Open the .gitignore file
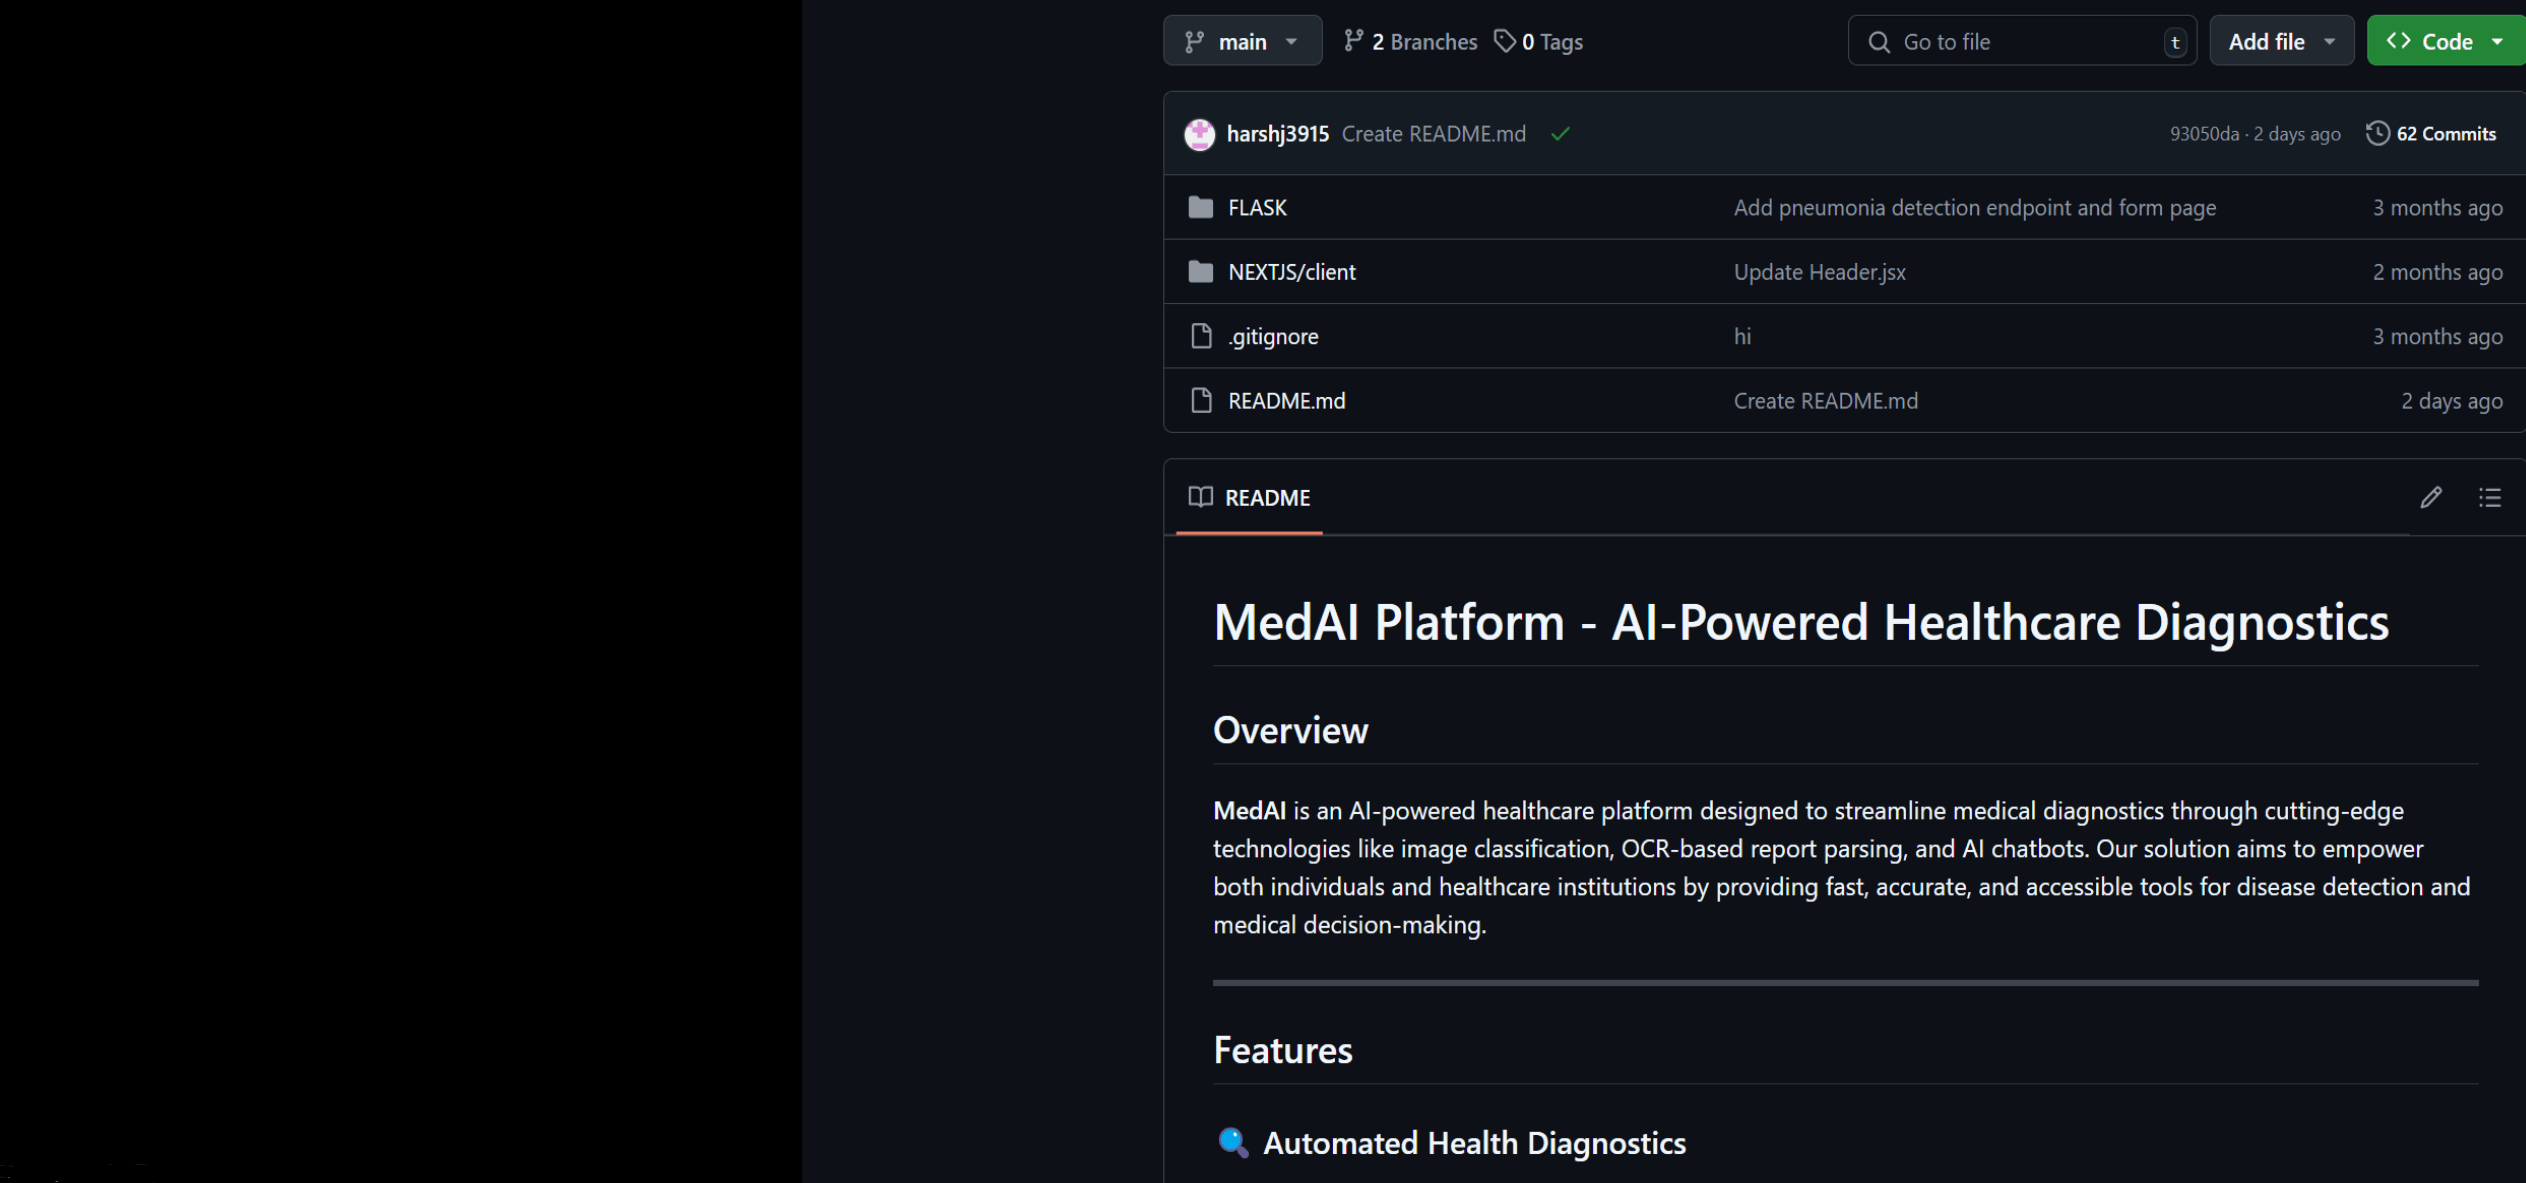 1273,337
